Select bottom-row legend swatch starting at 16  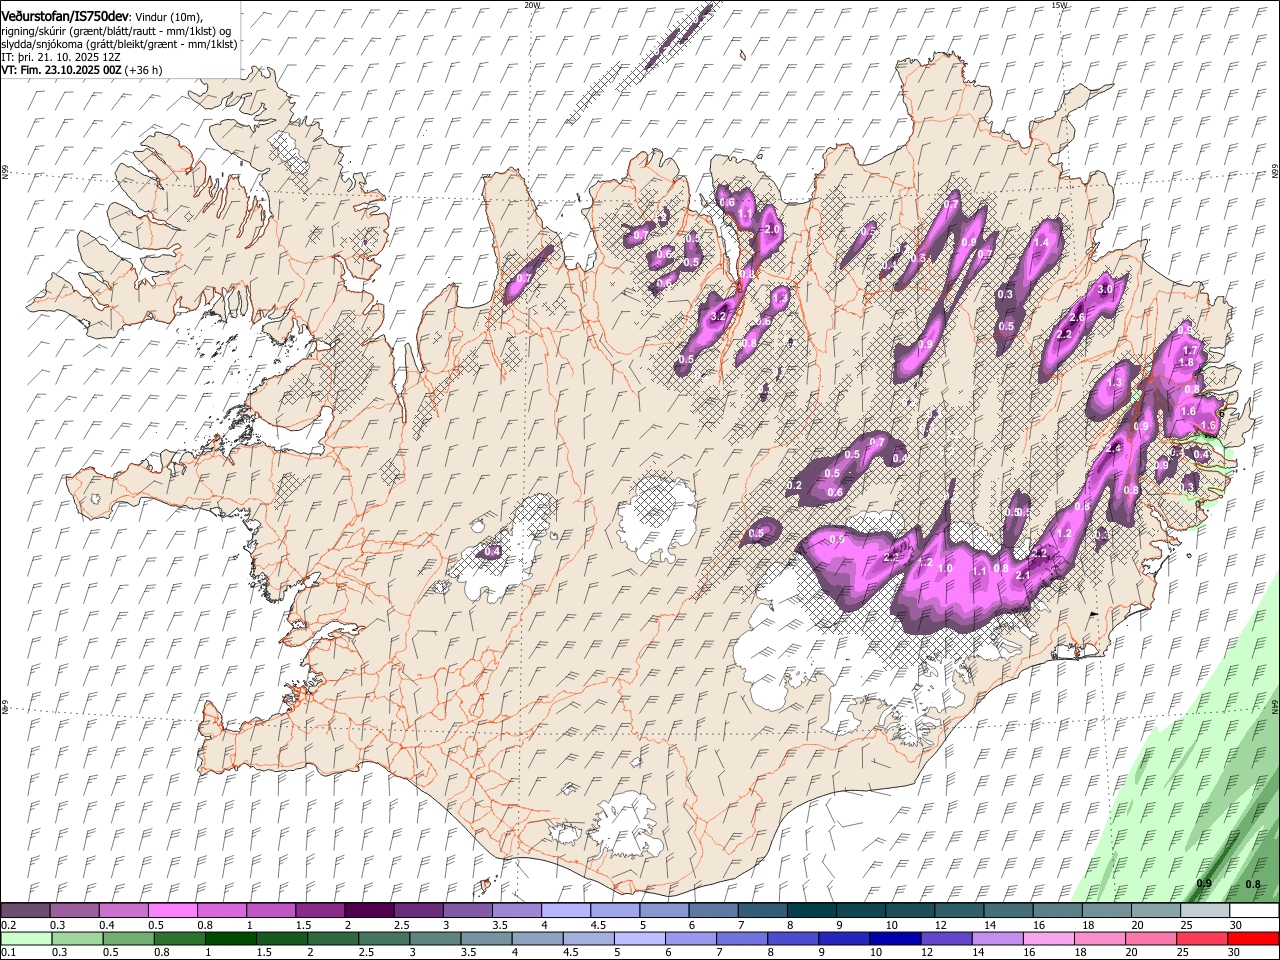coord(1049,938)
